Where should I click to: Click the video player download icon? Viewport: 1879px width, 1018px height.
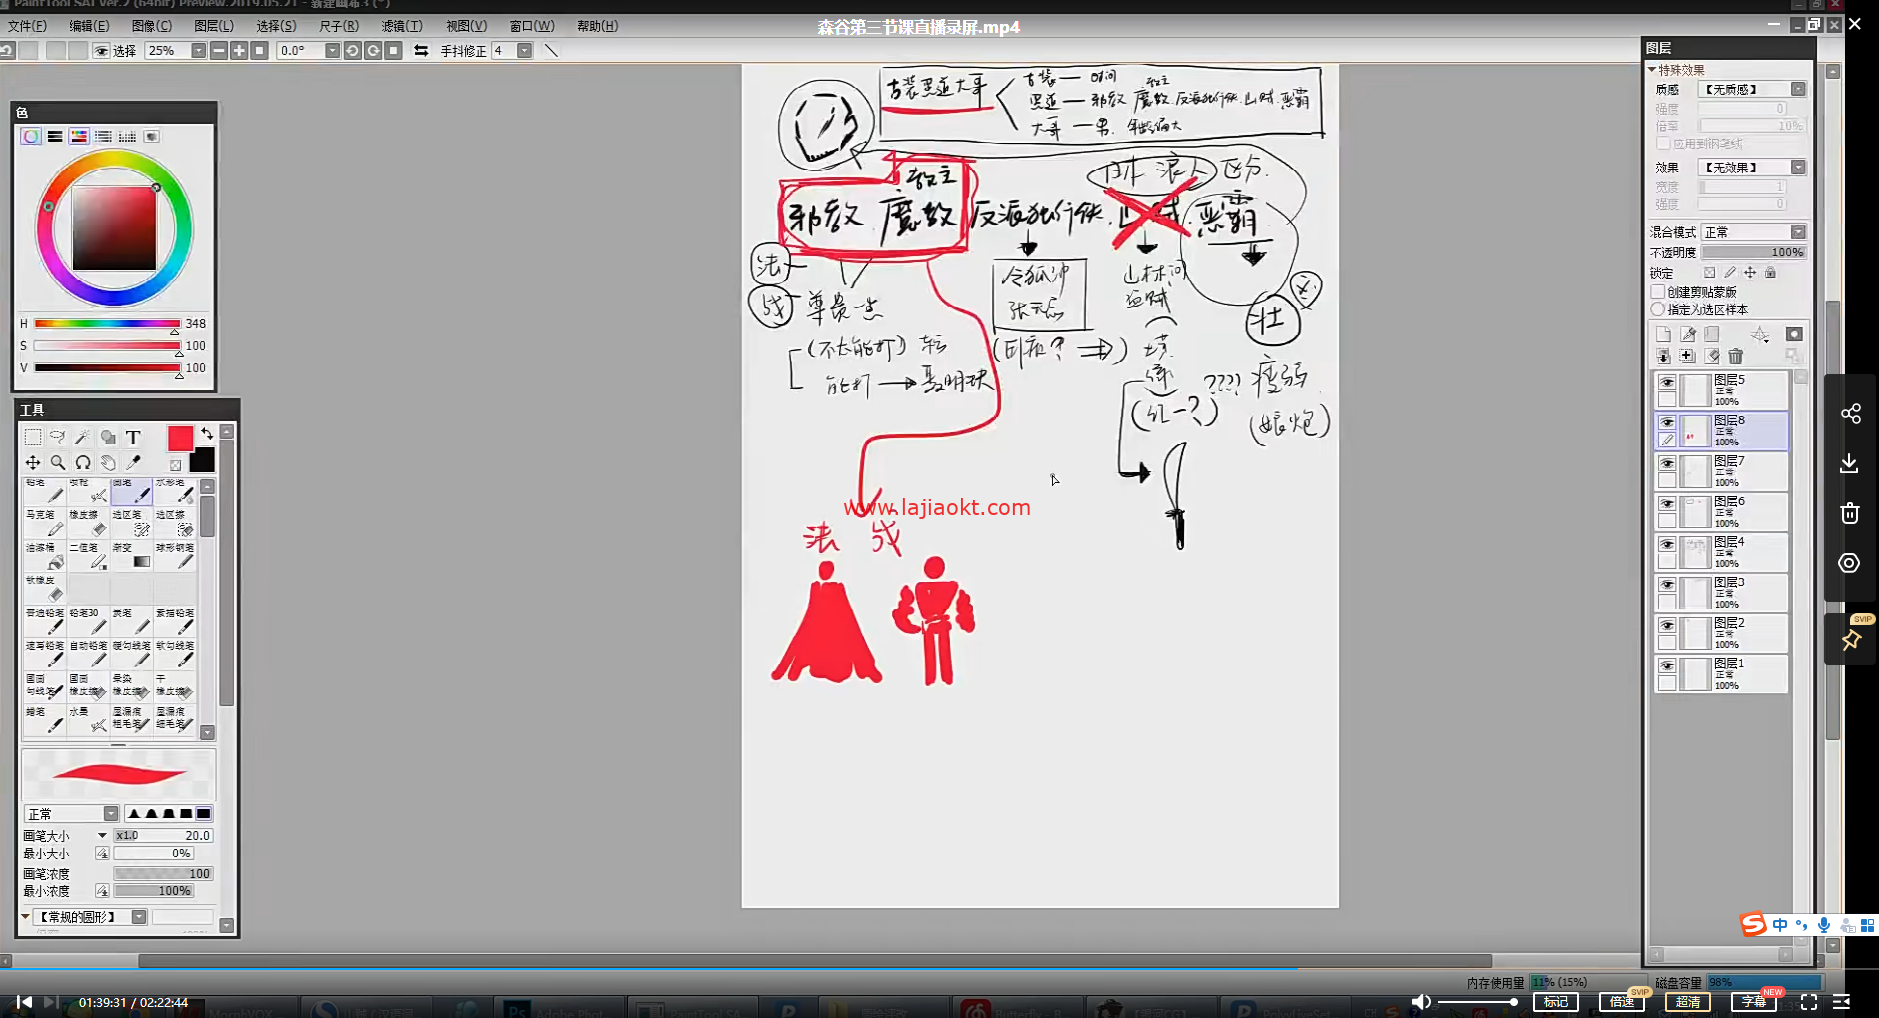tap(1850, 463)
